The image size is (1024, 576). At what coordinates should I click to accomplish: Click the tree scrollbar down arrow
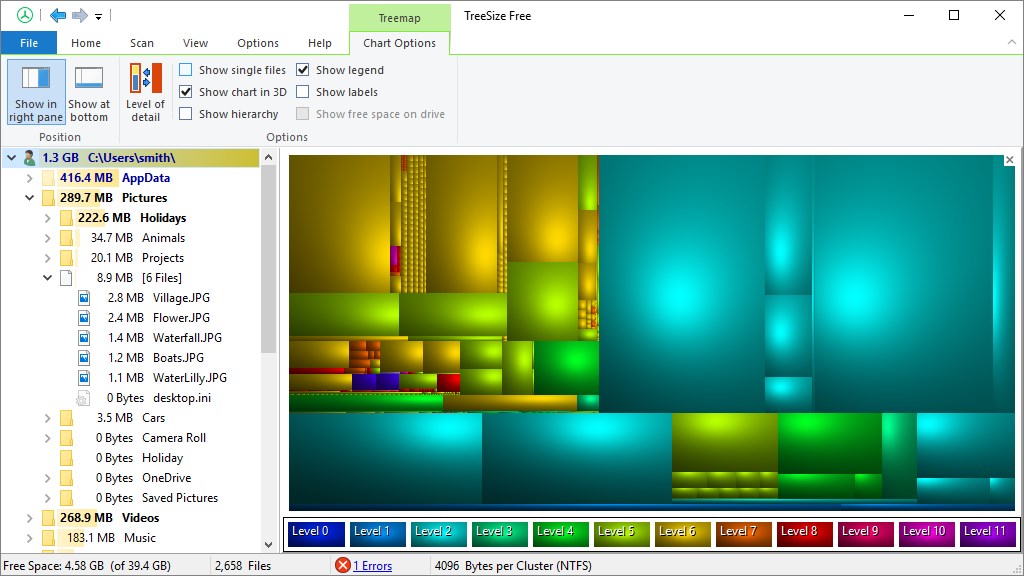coord(268,545)
